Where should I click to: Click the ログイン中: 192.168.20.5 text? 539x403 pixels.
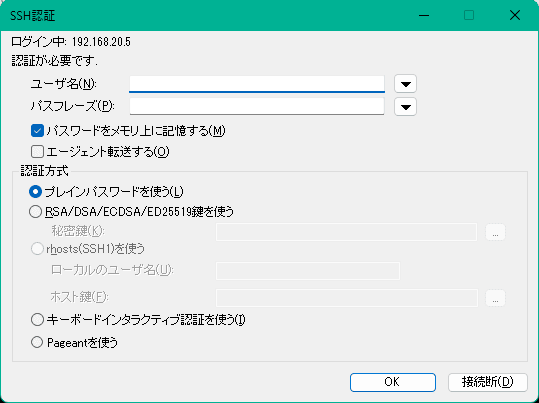[x=71, y=42]
